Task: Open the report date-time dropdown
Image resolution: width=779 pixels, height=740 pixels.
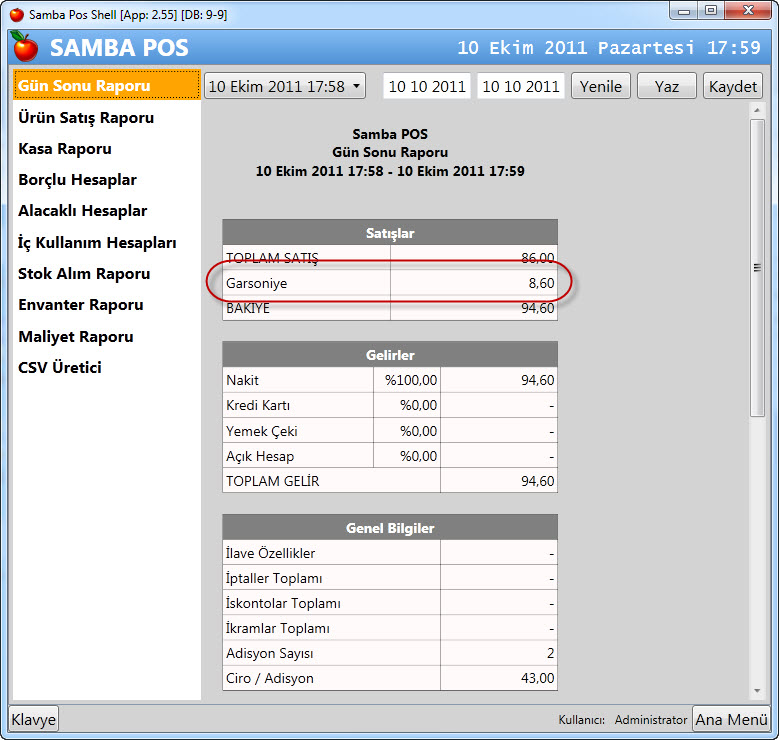Action: pos(285,86)
